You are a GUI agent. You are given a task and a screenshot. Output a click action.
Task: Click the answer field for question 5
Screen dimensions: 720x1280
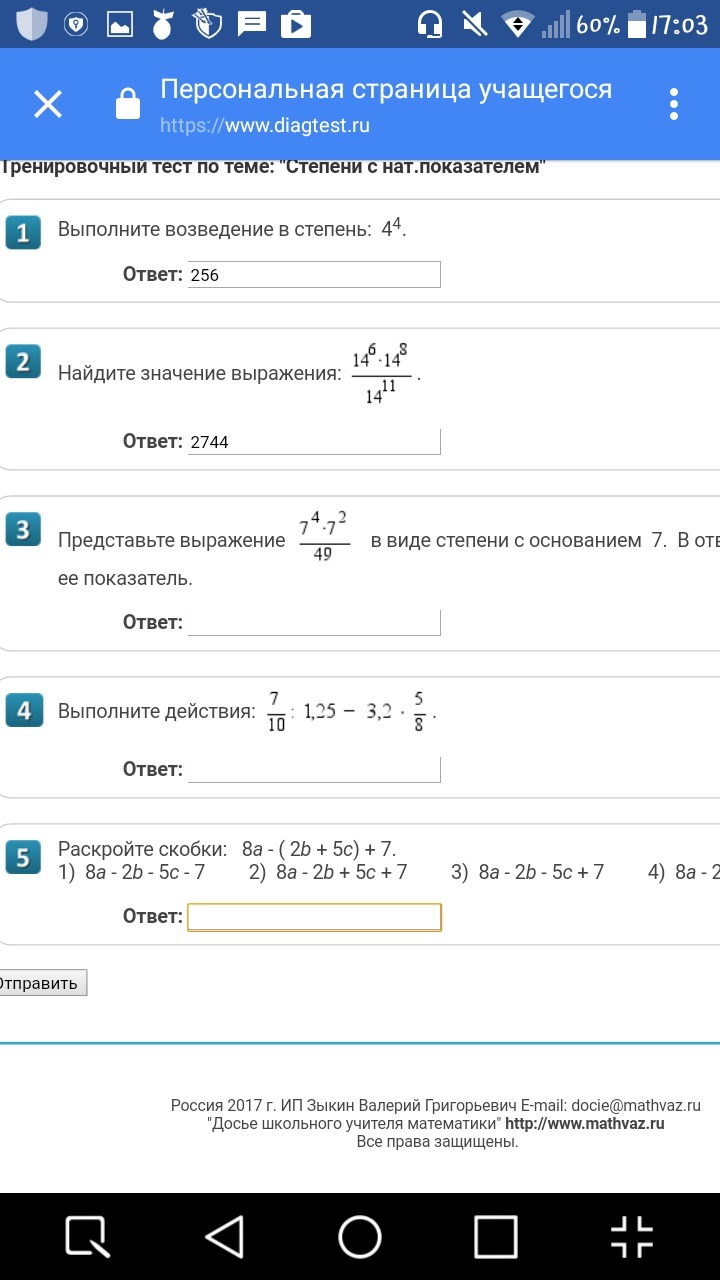point(314,917)
